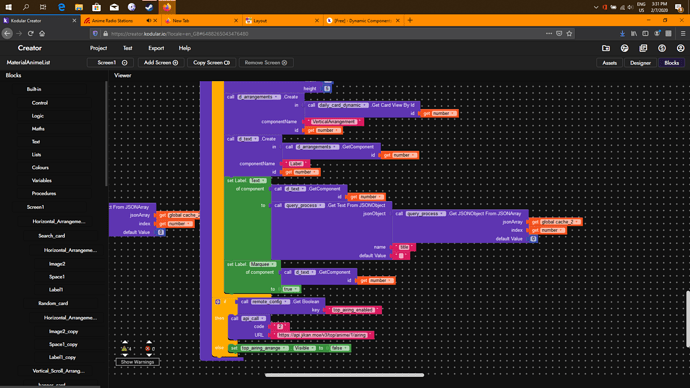Bookmark this page with the star icon
The image size is (690, 388).
569,33
